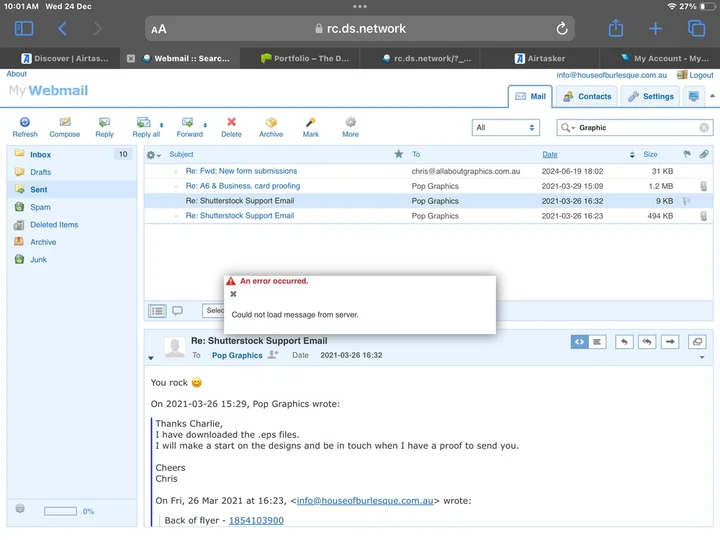
Task: Switch to list view mode
Action: coord(158,311)
